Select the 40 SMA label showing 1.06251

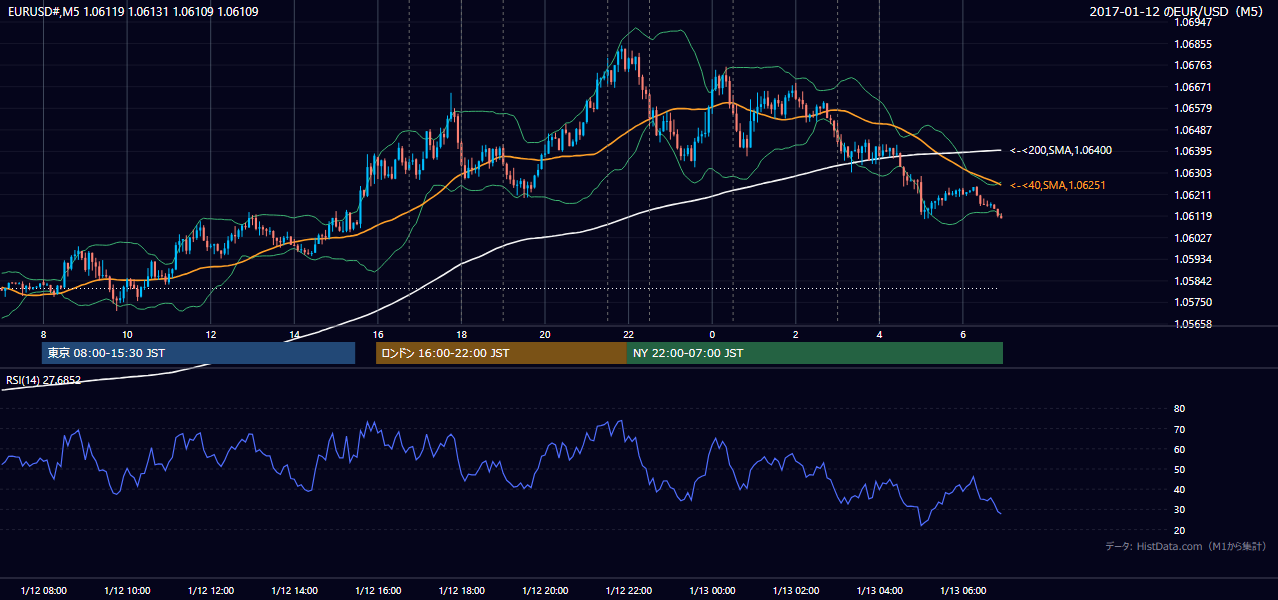point(1057,185)
